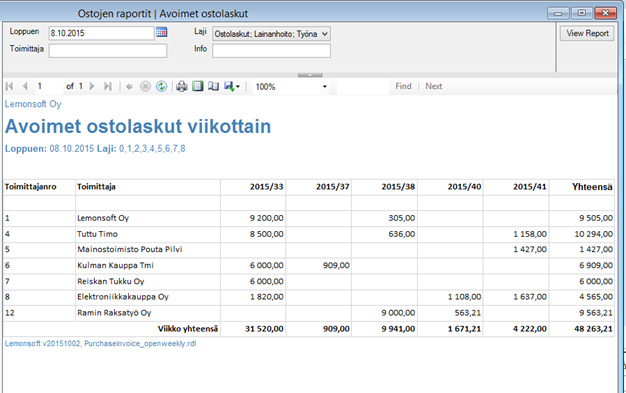Click the find text search box
The width and height of the screenshot is (626, 393).
tap(363, 87)
